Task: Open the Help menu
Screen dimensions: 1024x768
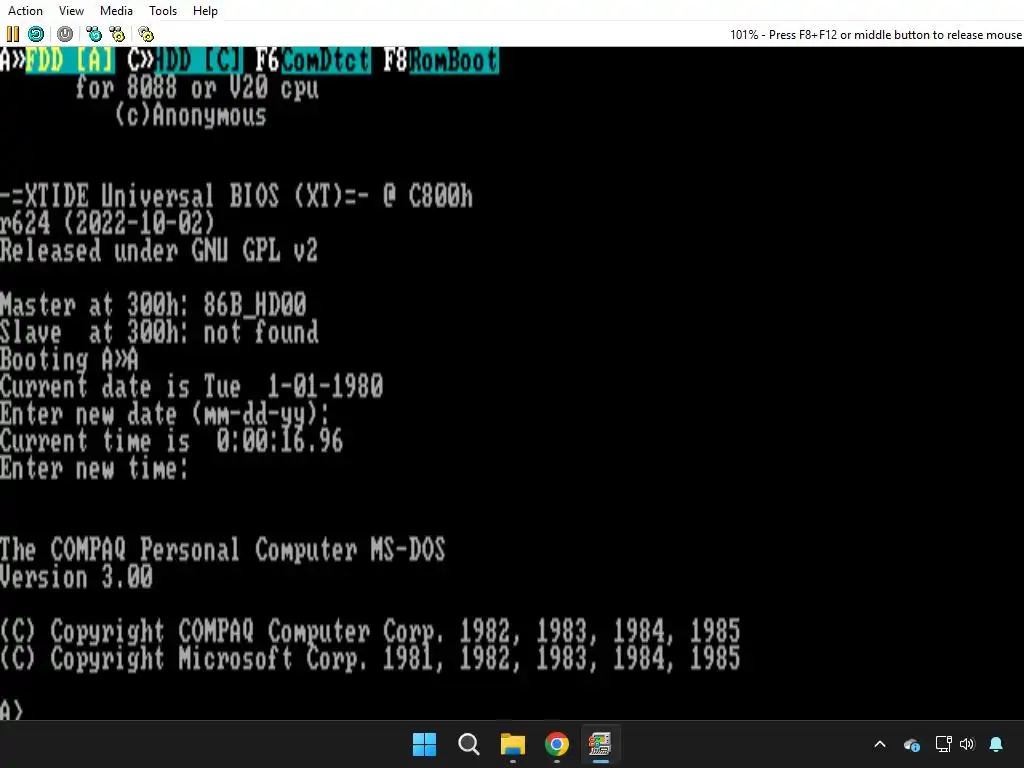Action: 205,10
